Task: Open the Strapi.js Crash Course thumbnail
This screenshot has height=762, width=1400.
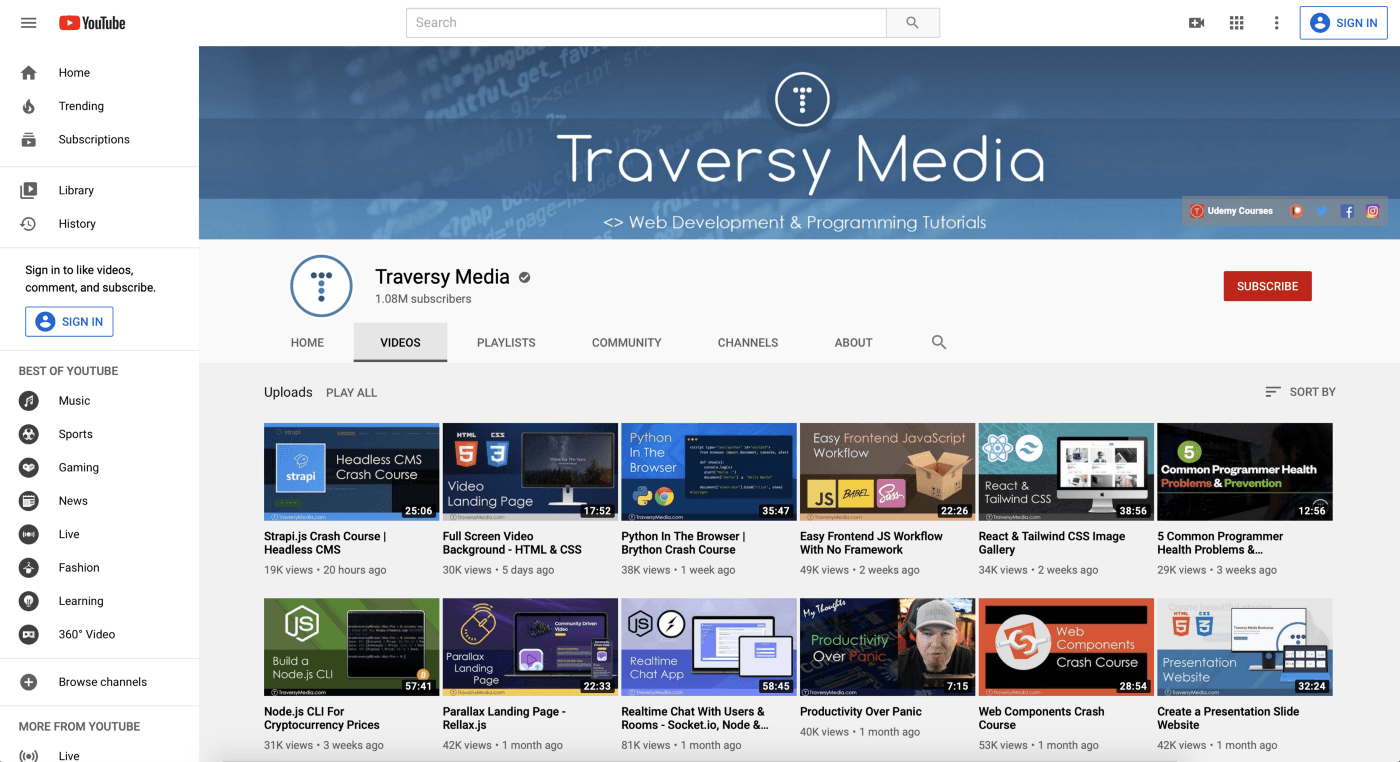Action: [x=351, y=472]
